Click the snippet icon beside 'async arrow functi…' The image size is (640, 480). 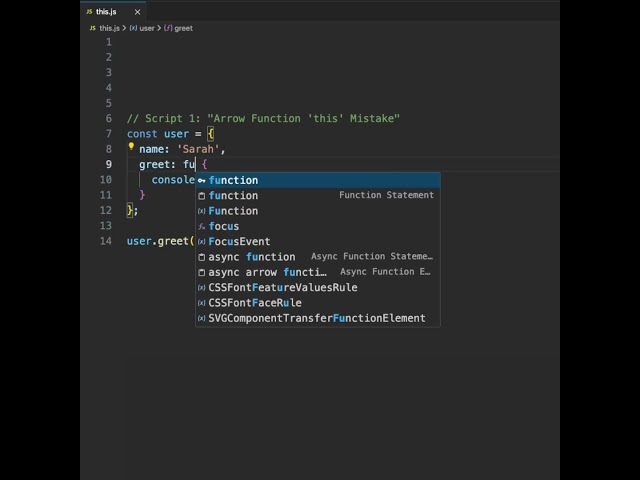point(202,272)
